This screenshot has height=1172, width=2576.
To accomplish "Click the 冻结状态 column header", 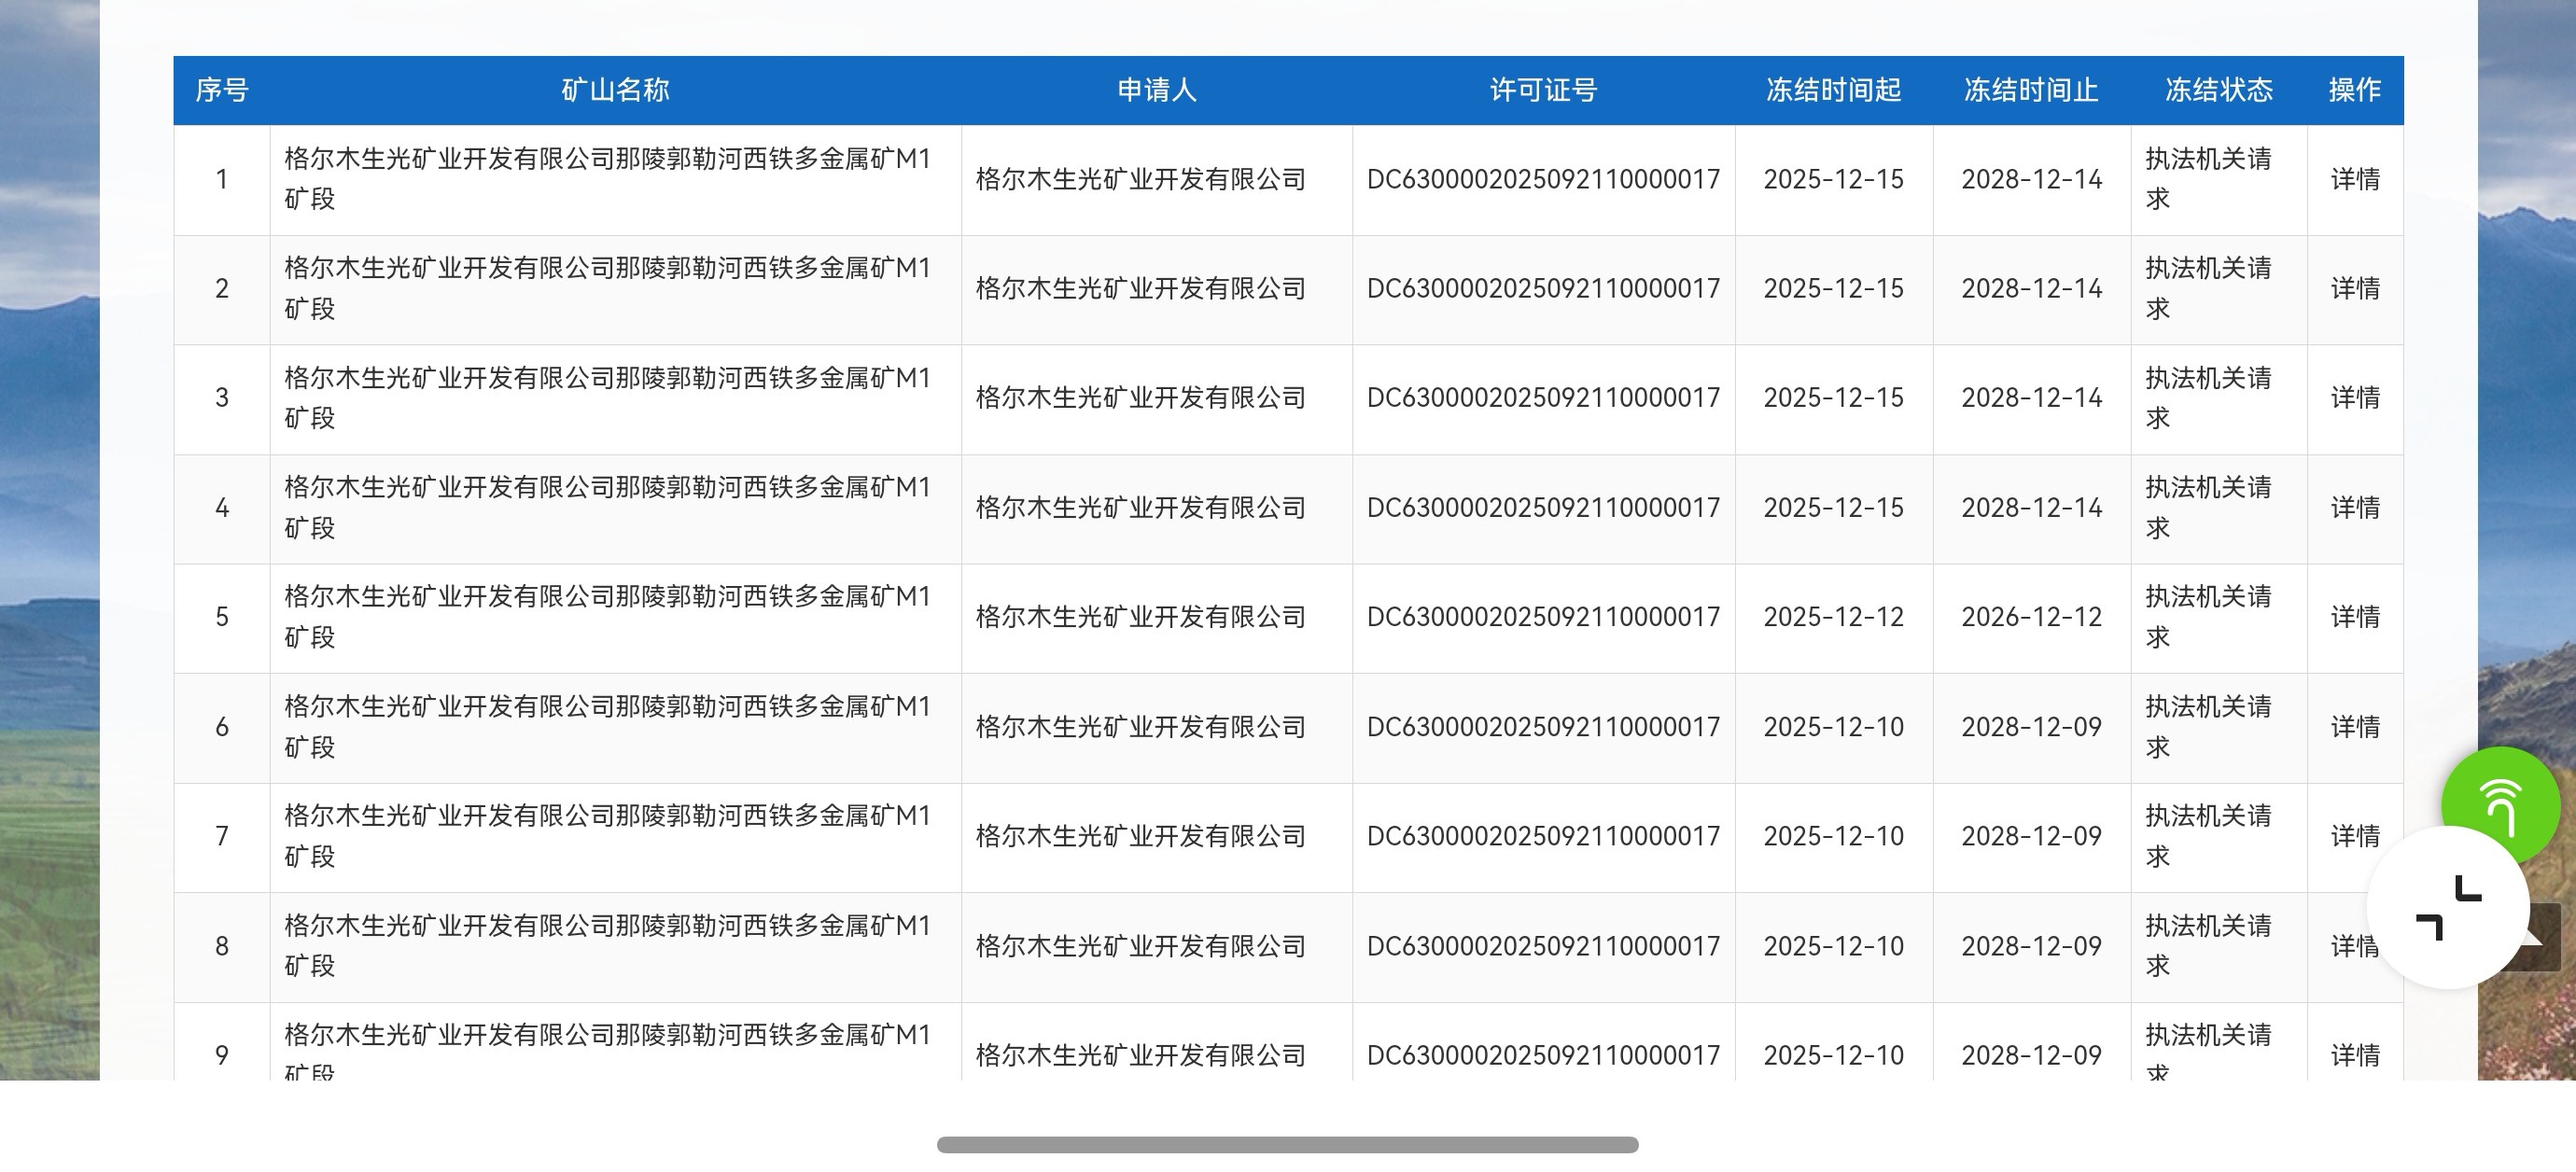I will 2218,90.
